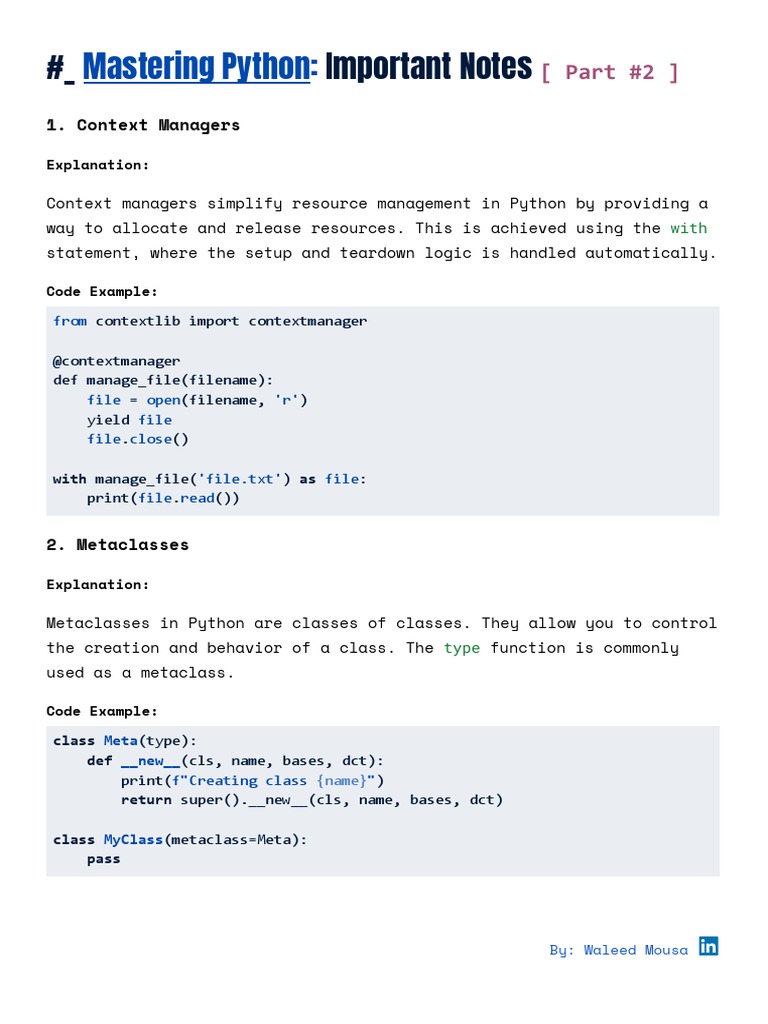Click the 'print(file.read())' code line

[163, 498]
